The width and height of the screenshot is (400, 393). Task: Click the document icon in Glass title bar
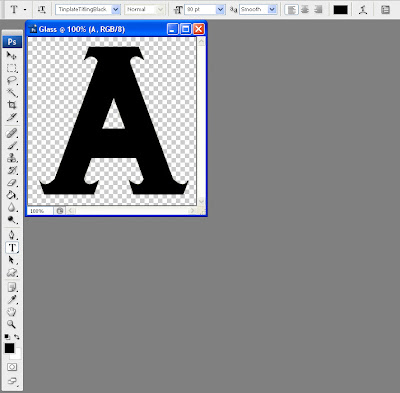33,29
